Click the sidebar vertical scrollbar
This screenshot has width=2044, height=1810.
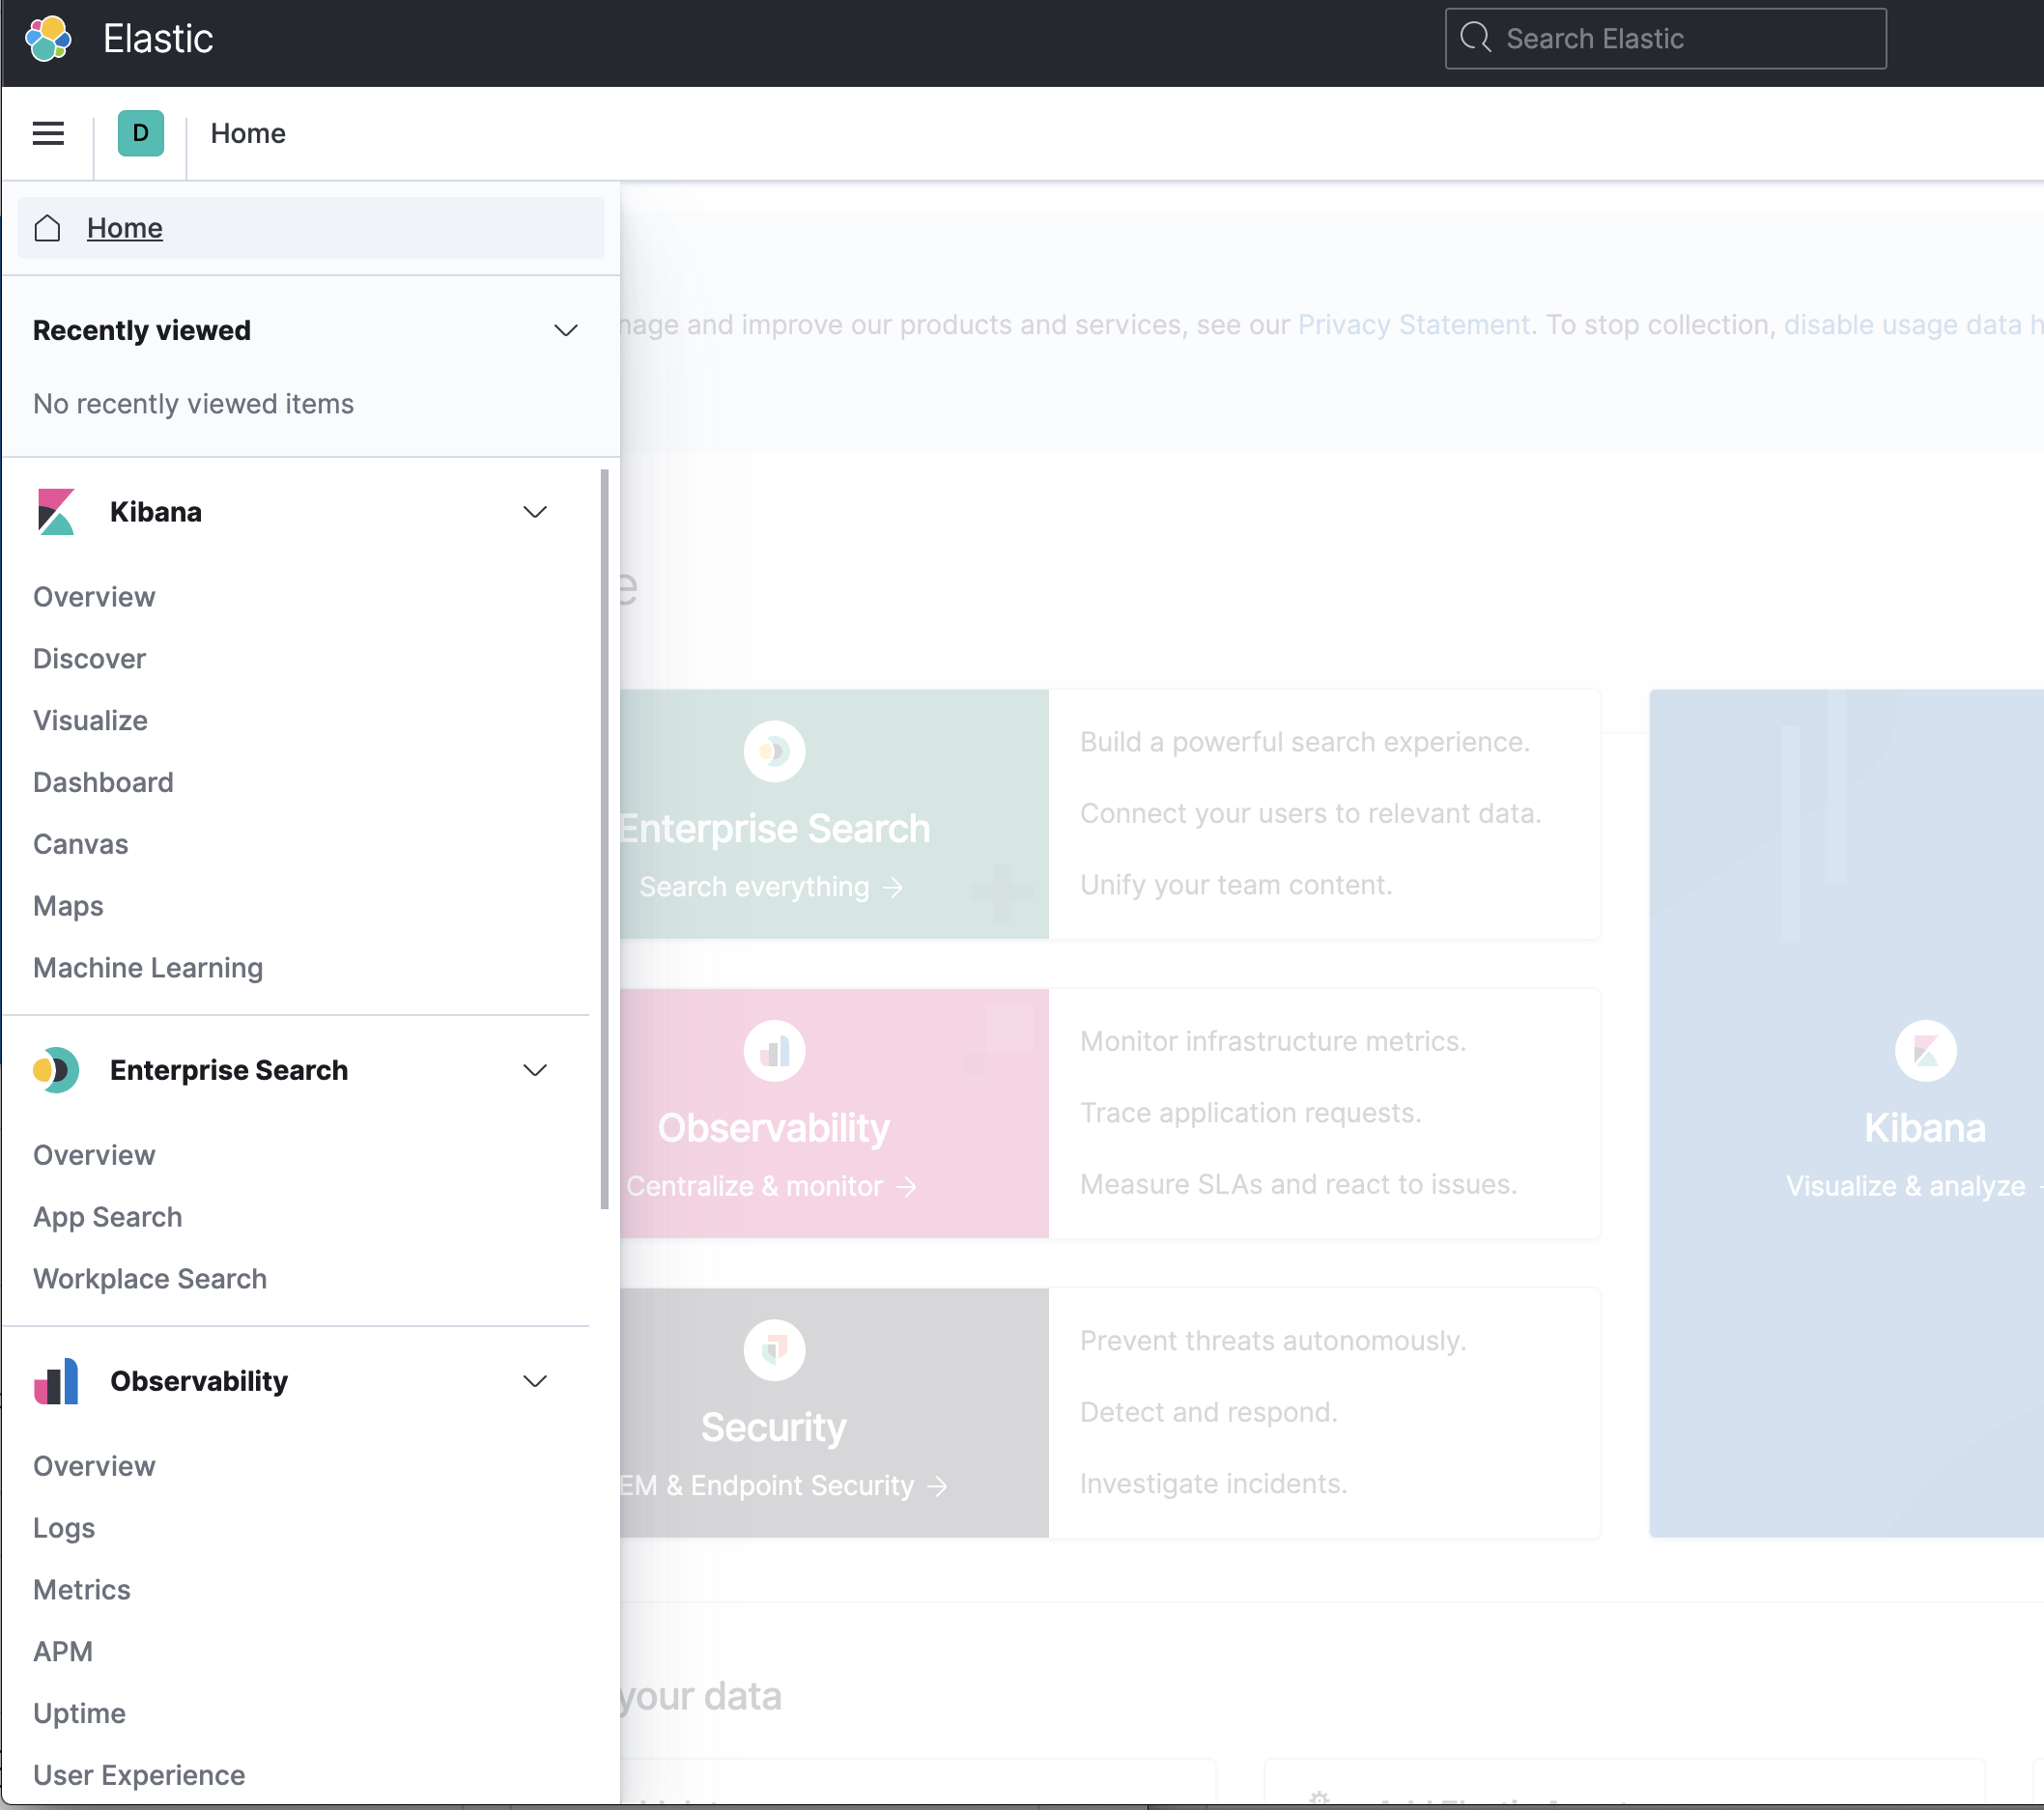coord(604,840)
